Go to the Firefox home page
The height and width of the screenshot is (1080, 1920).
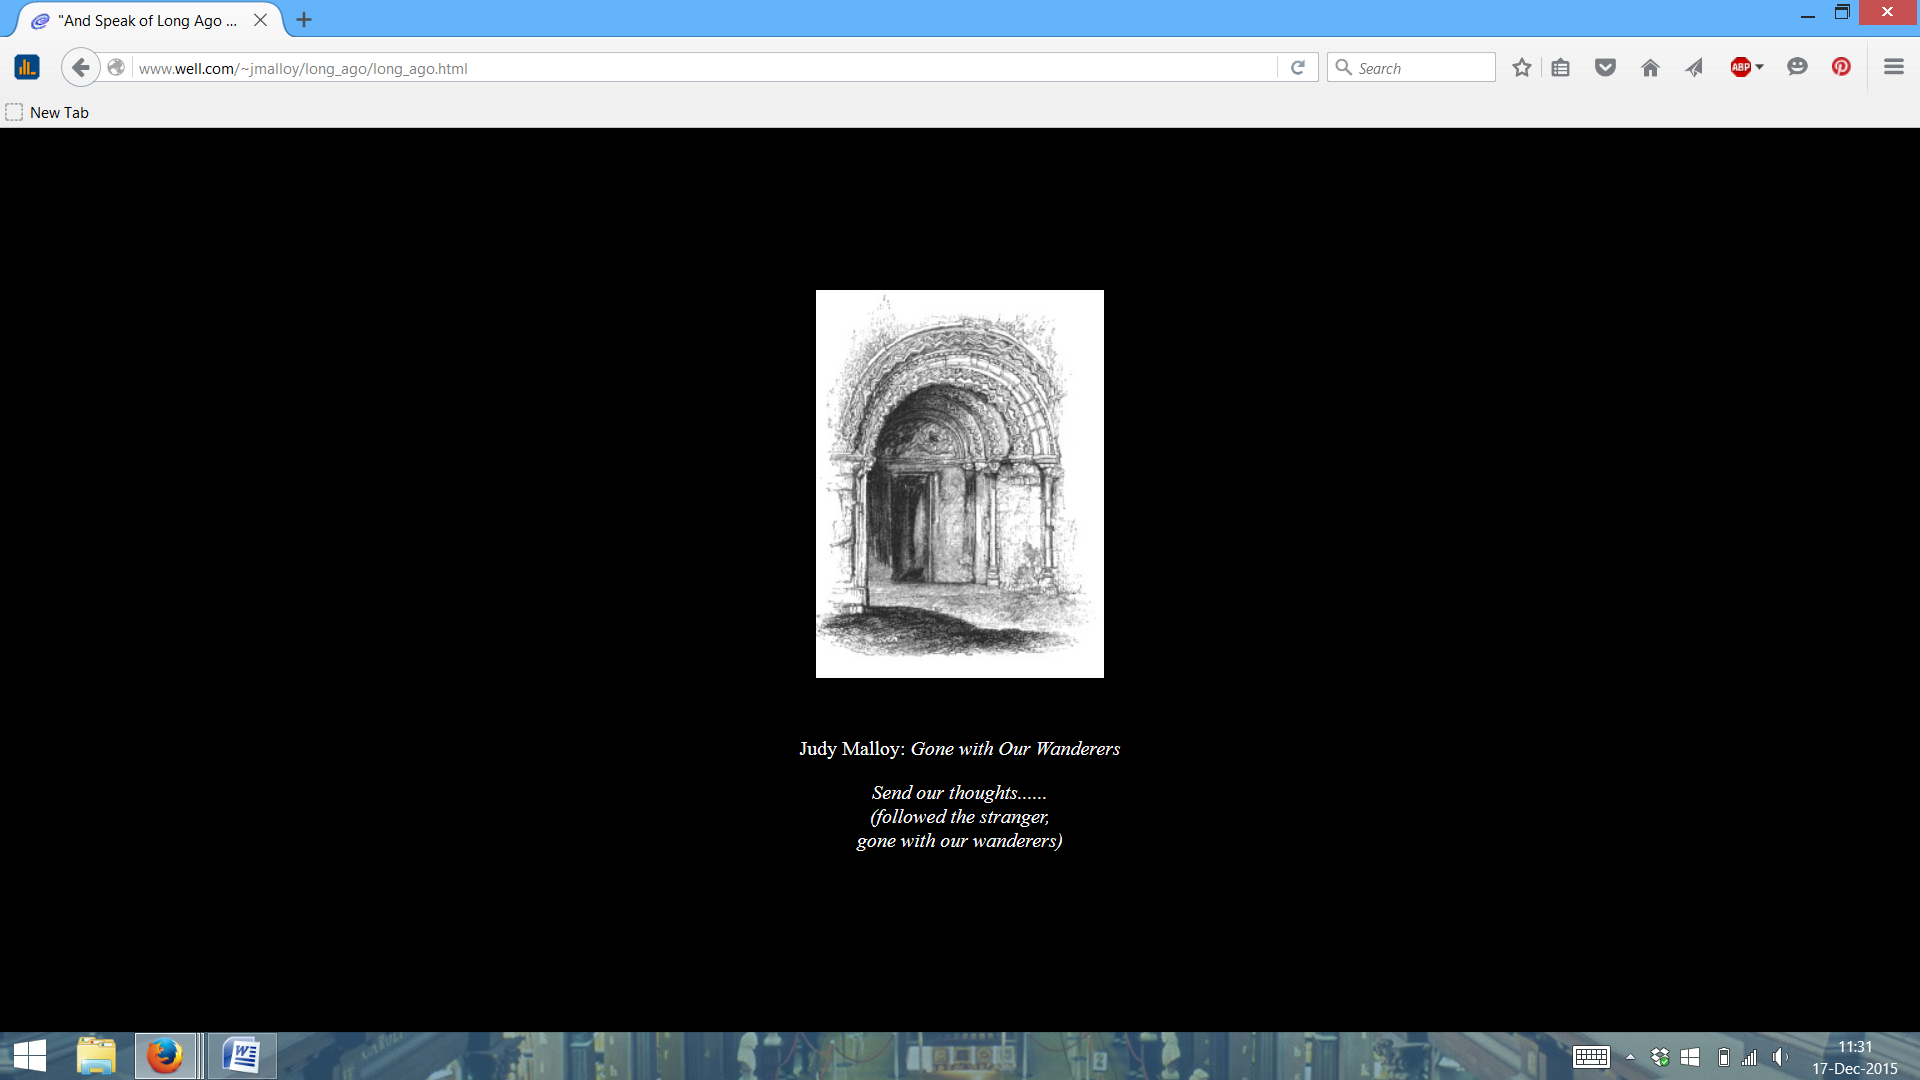(x=1650, y=68)
